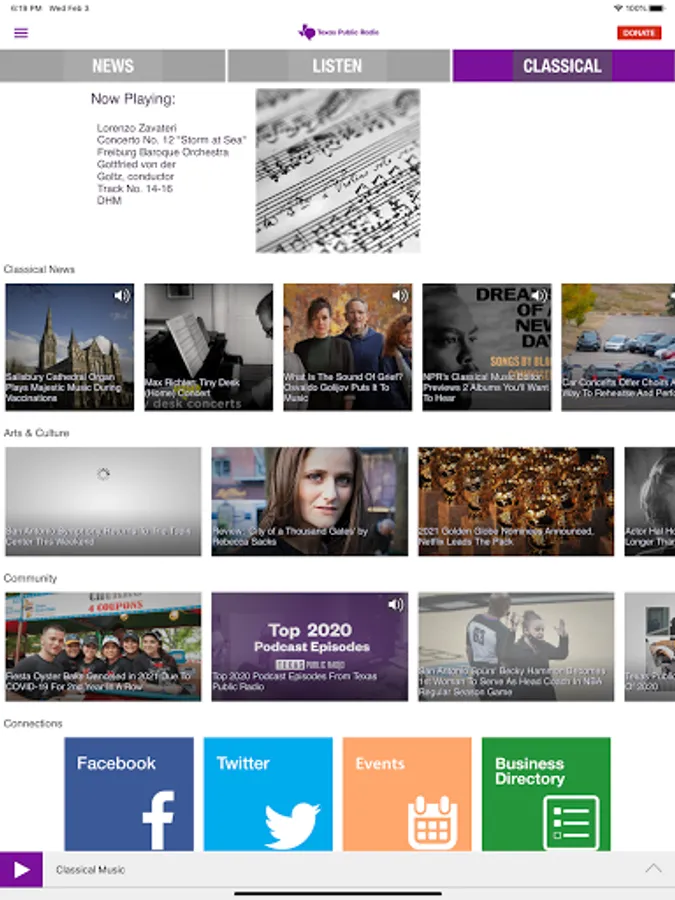The width and height of the screenshot is (675, 900).
Task: Open 2021 Golden Globe Nominees story
Action: point(516,501)
